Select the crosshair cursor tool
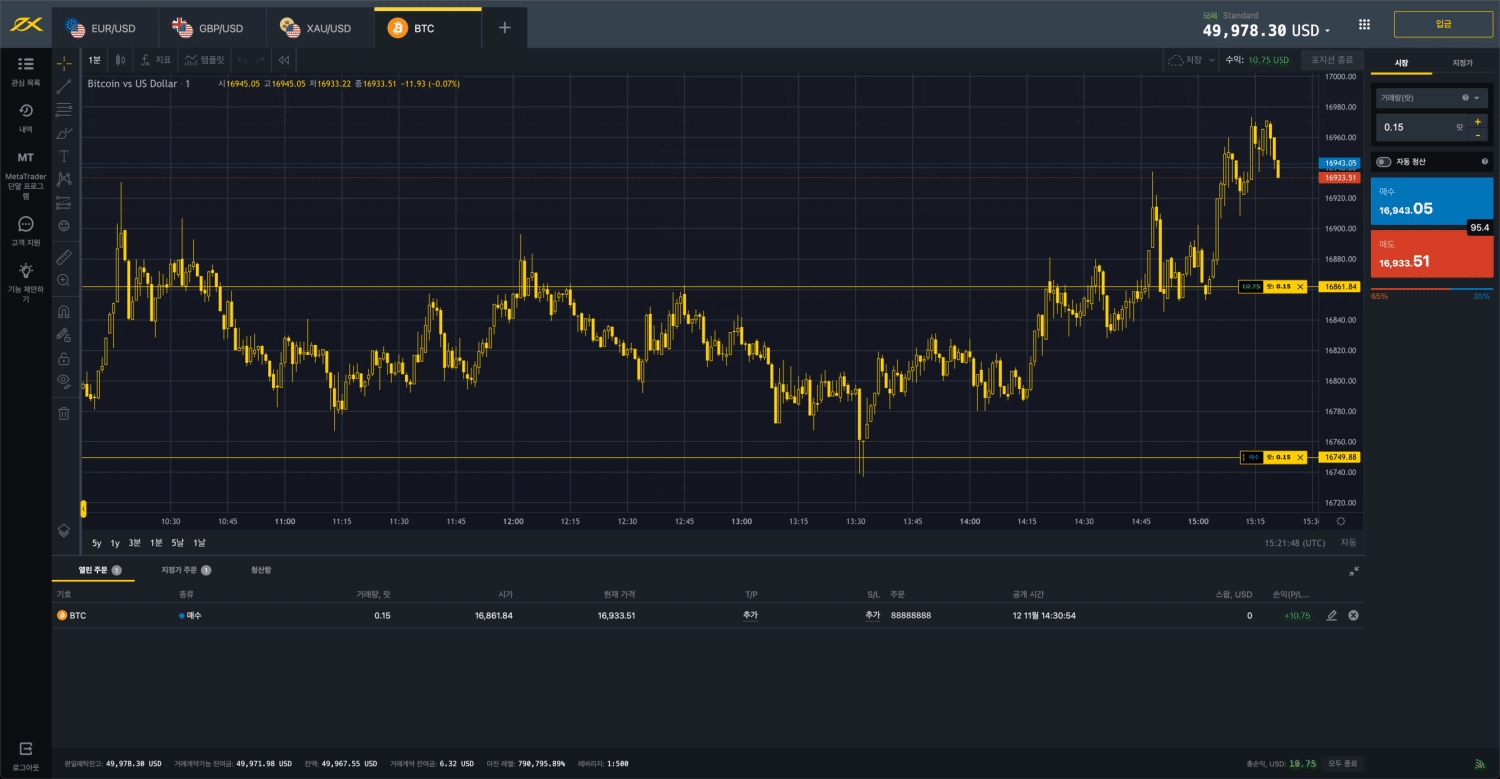This screenshot has width=1500, height=779. (64, 64)
